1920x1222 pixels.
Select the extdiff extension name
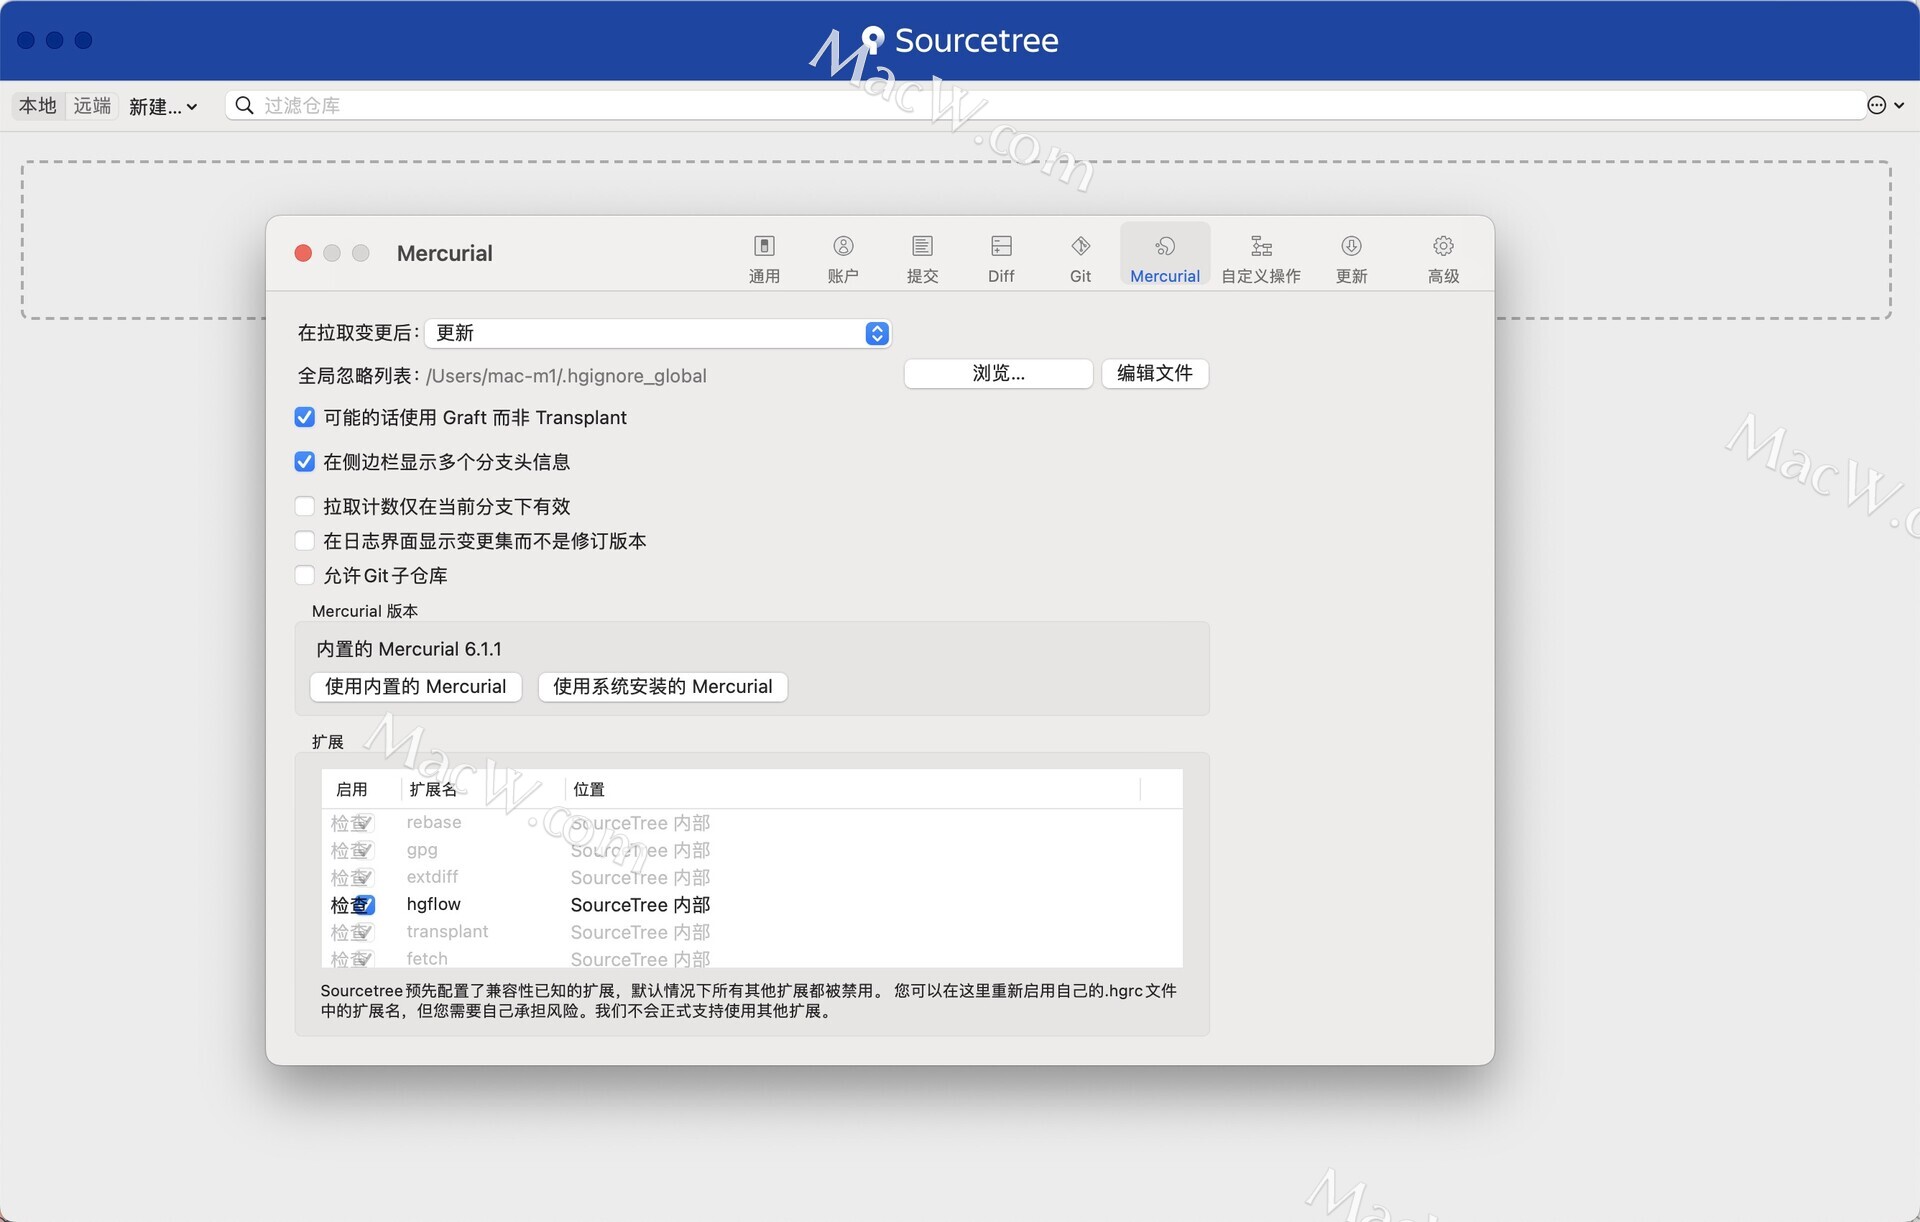(x=432, y=876)
